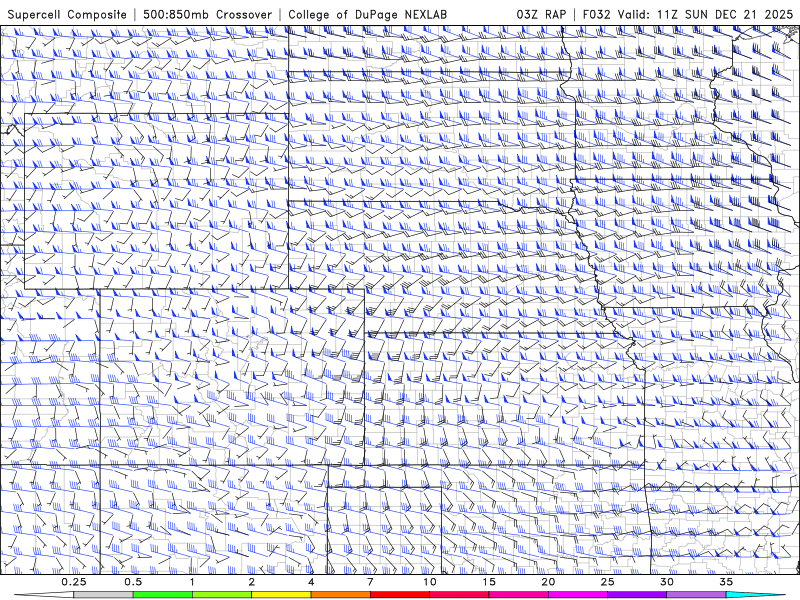Click the legend value 35
Image resolution: width=800 pixels, height=600 pixels.
[x=726, y=582]
